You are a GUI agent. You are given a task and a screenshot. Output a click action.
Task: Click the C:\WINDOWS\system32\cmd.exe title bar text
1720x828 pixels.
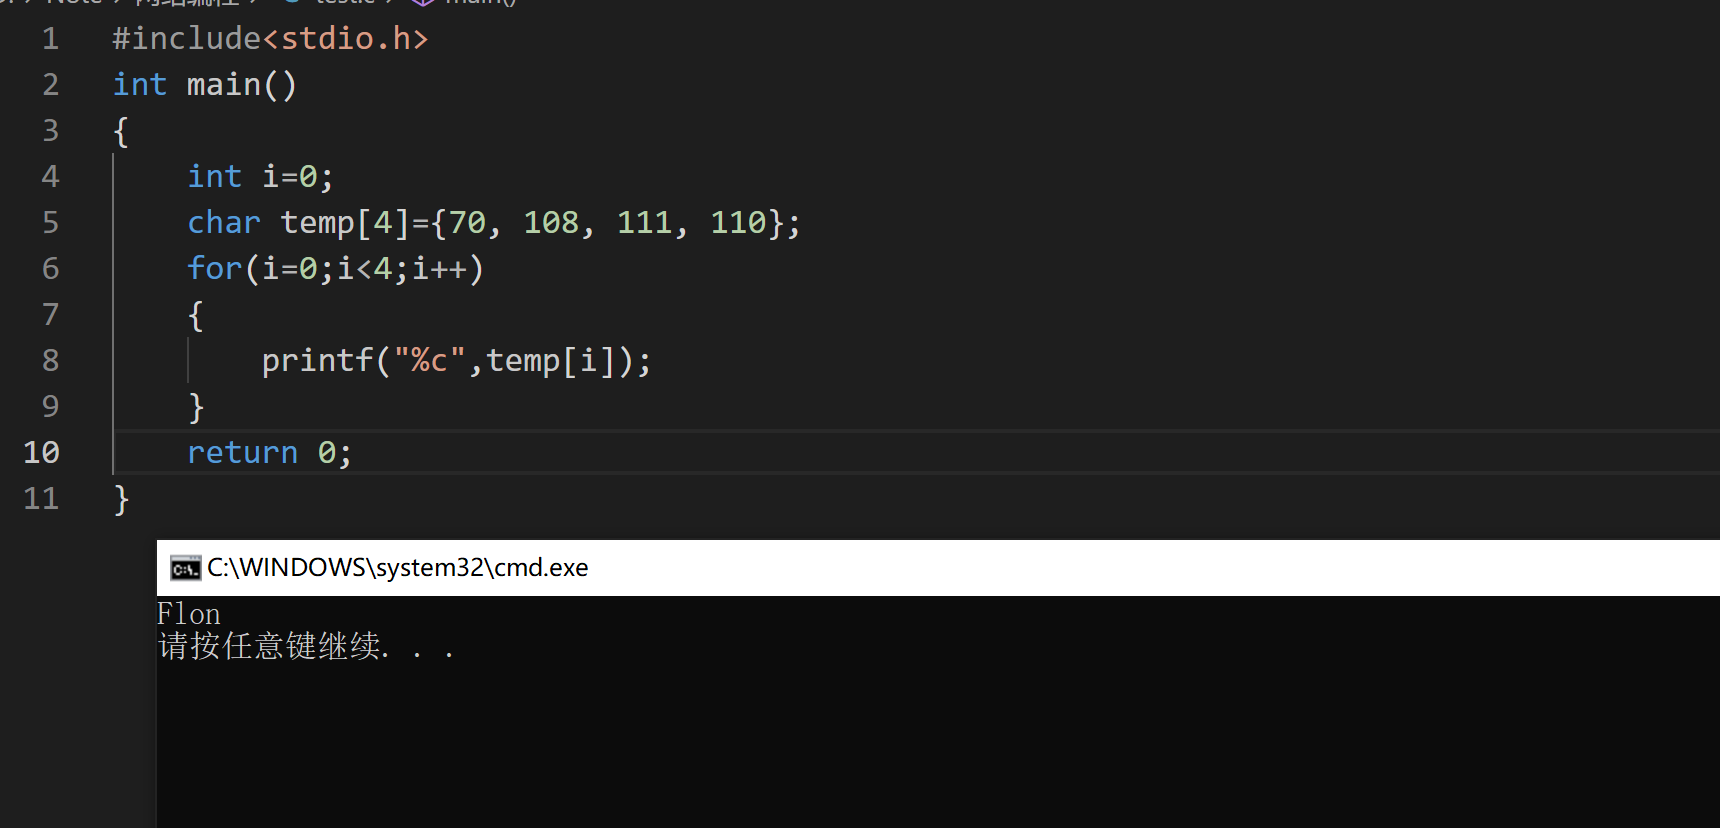pyautogui.click(x=397, y=568)
